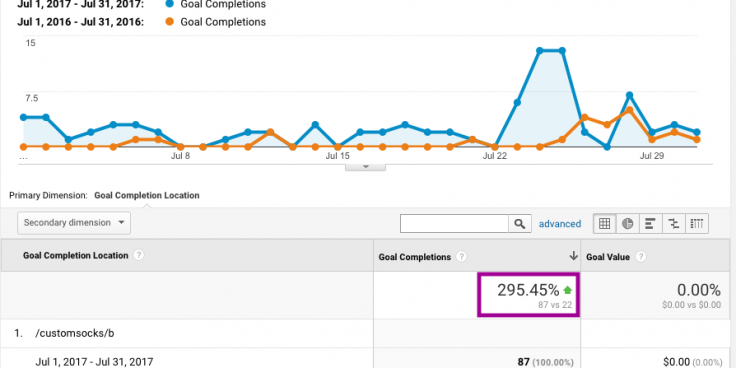736x368 pixels.
Task: Sort by Goal Completions descending arrow
Action: click(573, 256)
